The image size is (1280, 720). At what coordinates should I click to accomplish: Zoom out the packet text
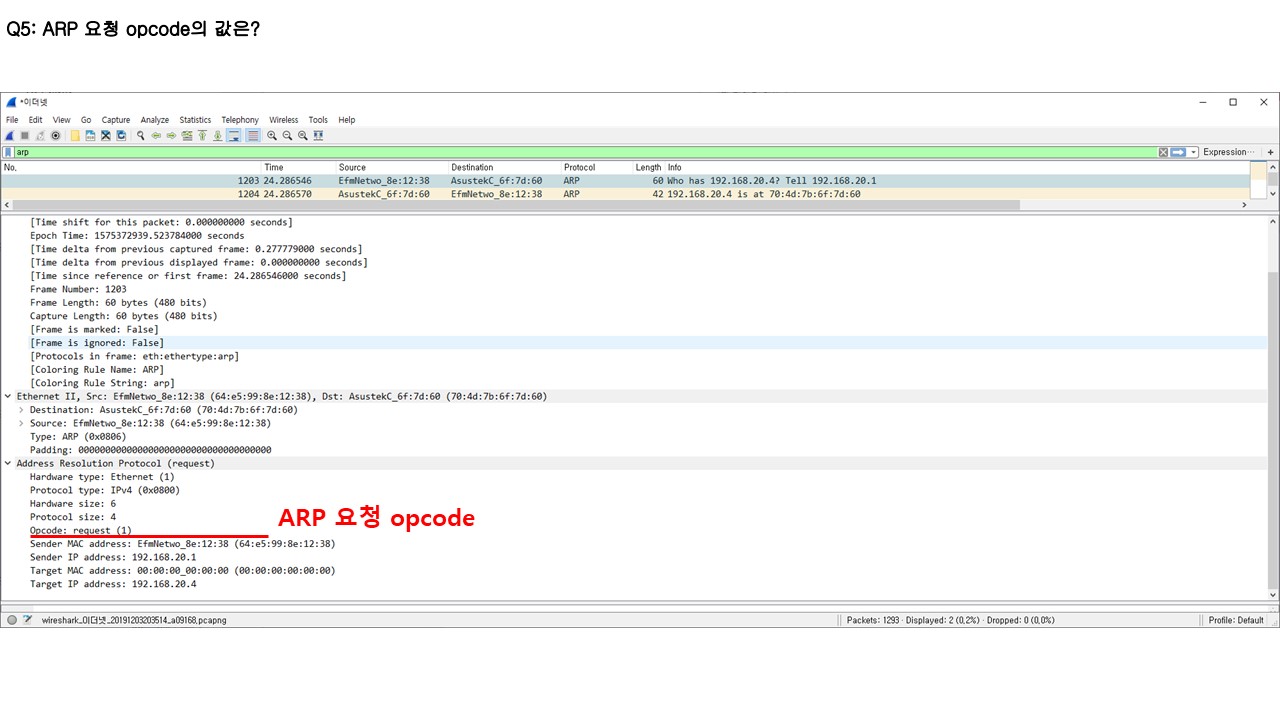point(287,135)
